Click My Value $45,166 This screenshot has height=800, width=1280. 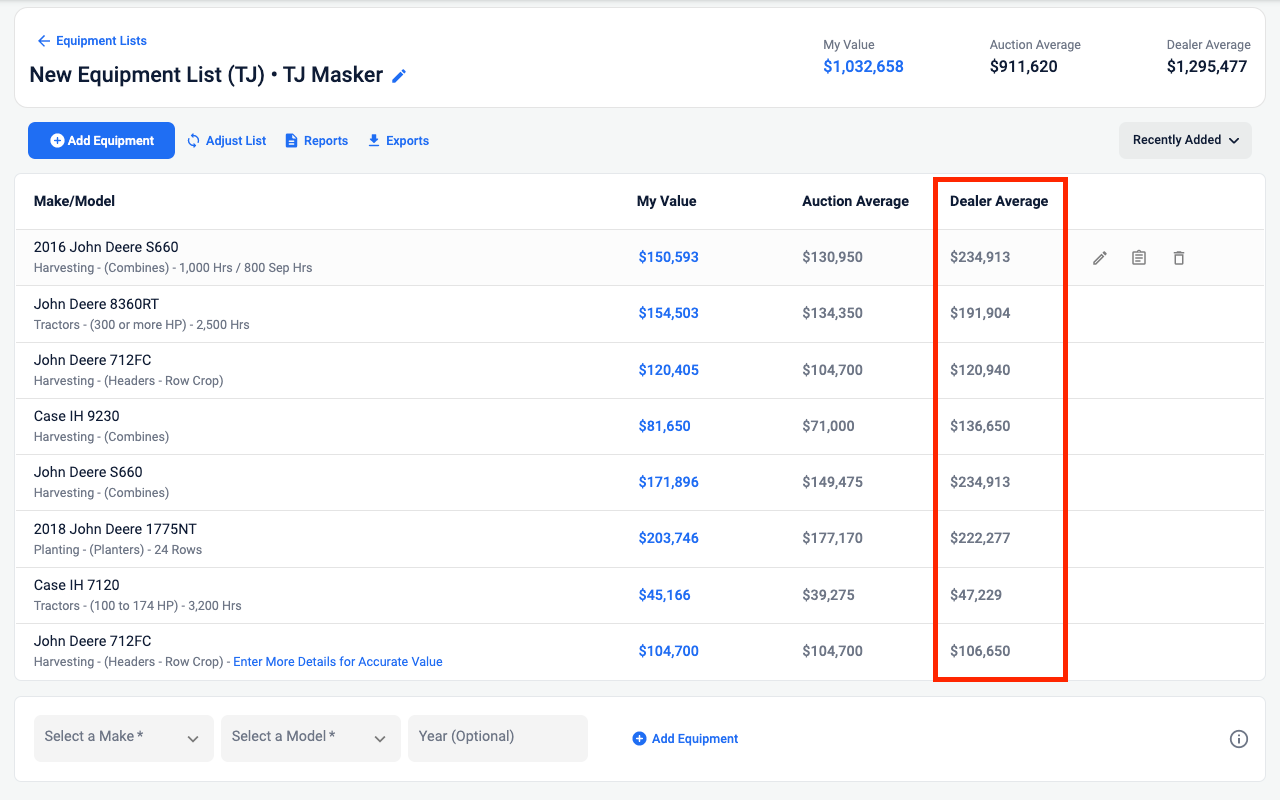click(x=665, y=595)
